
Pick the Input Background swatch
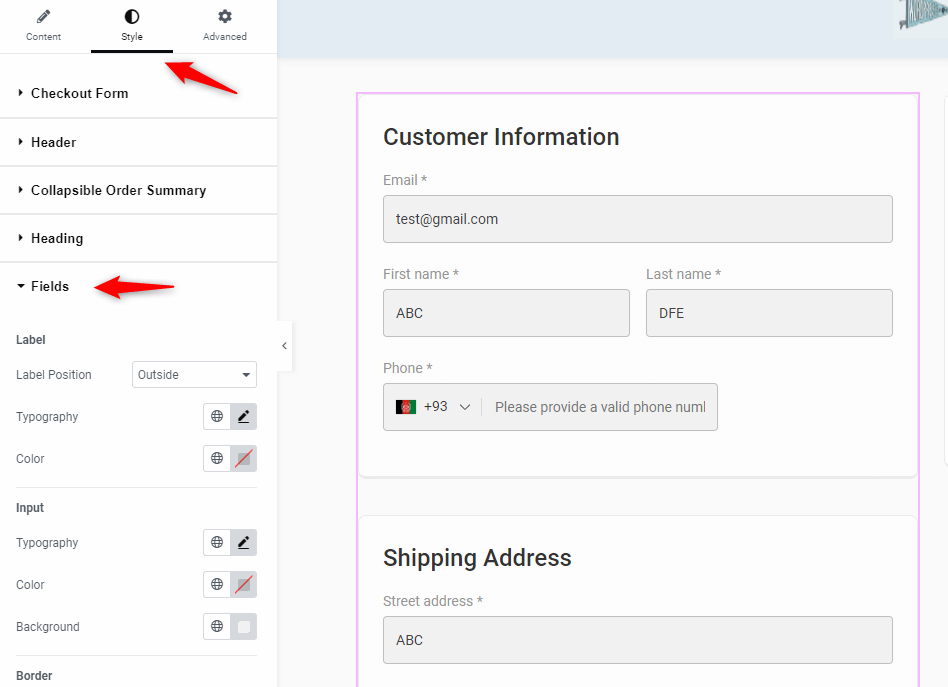(x=244, y=627)
